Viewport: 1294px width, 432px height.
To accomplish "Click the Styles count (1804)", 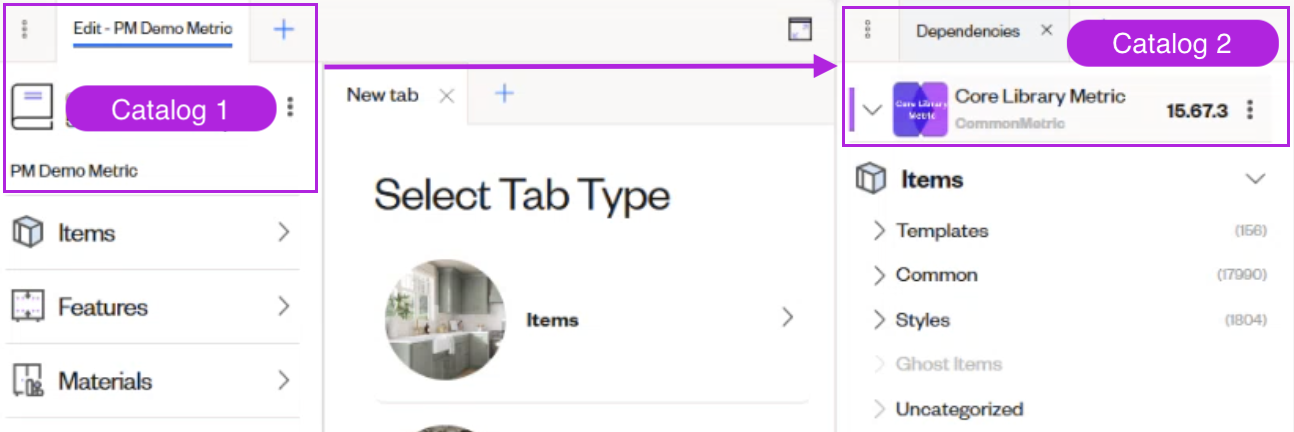I will point(1246,320).
